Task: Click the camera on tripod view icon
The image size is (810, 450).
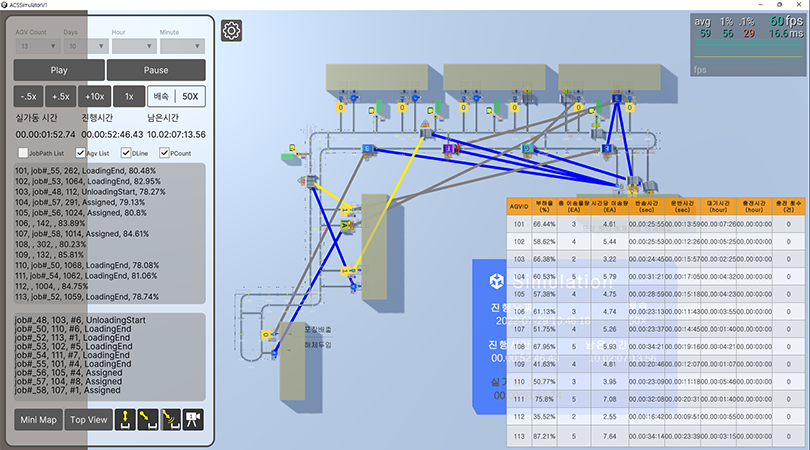Action: [x=193, y=419]
